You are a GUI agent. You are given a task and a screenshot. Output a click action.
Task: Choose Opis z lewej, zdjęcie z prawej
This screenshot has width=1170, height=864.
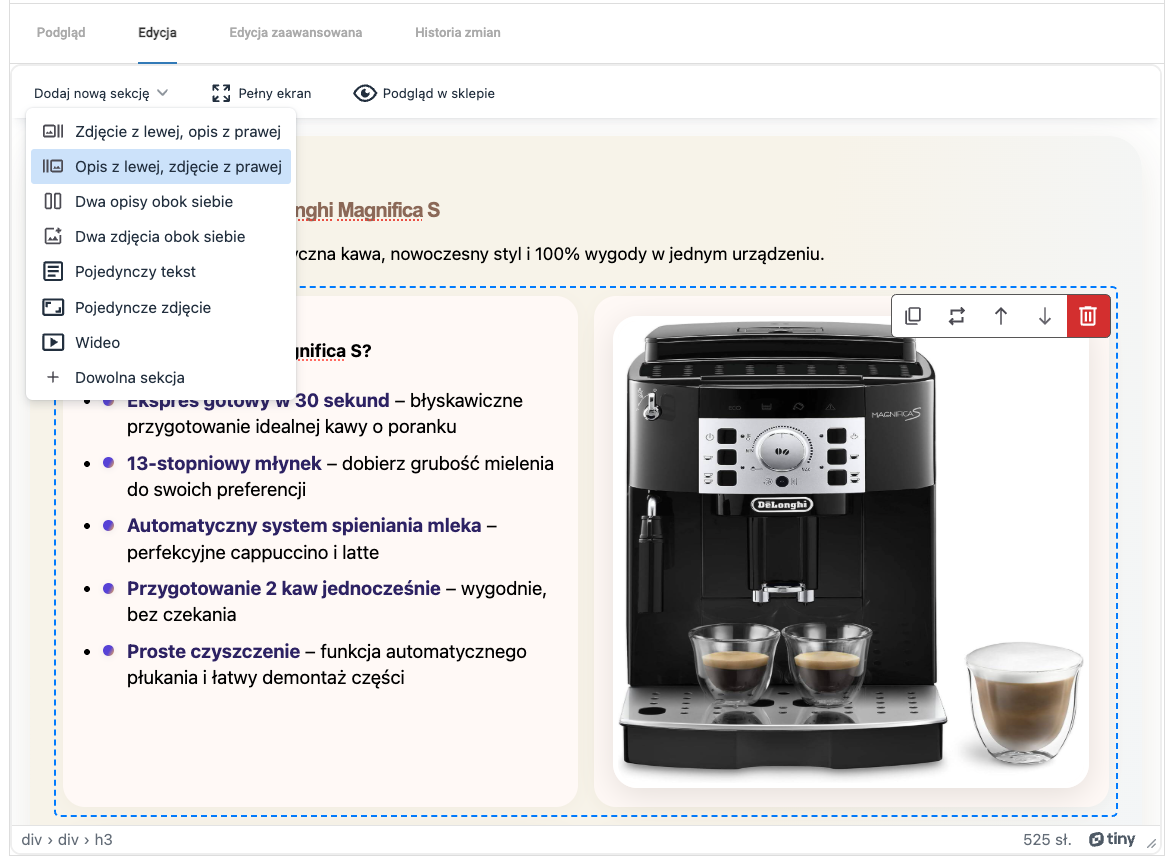pos(161,166)
